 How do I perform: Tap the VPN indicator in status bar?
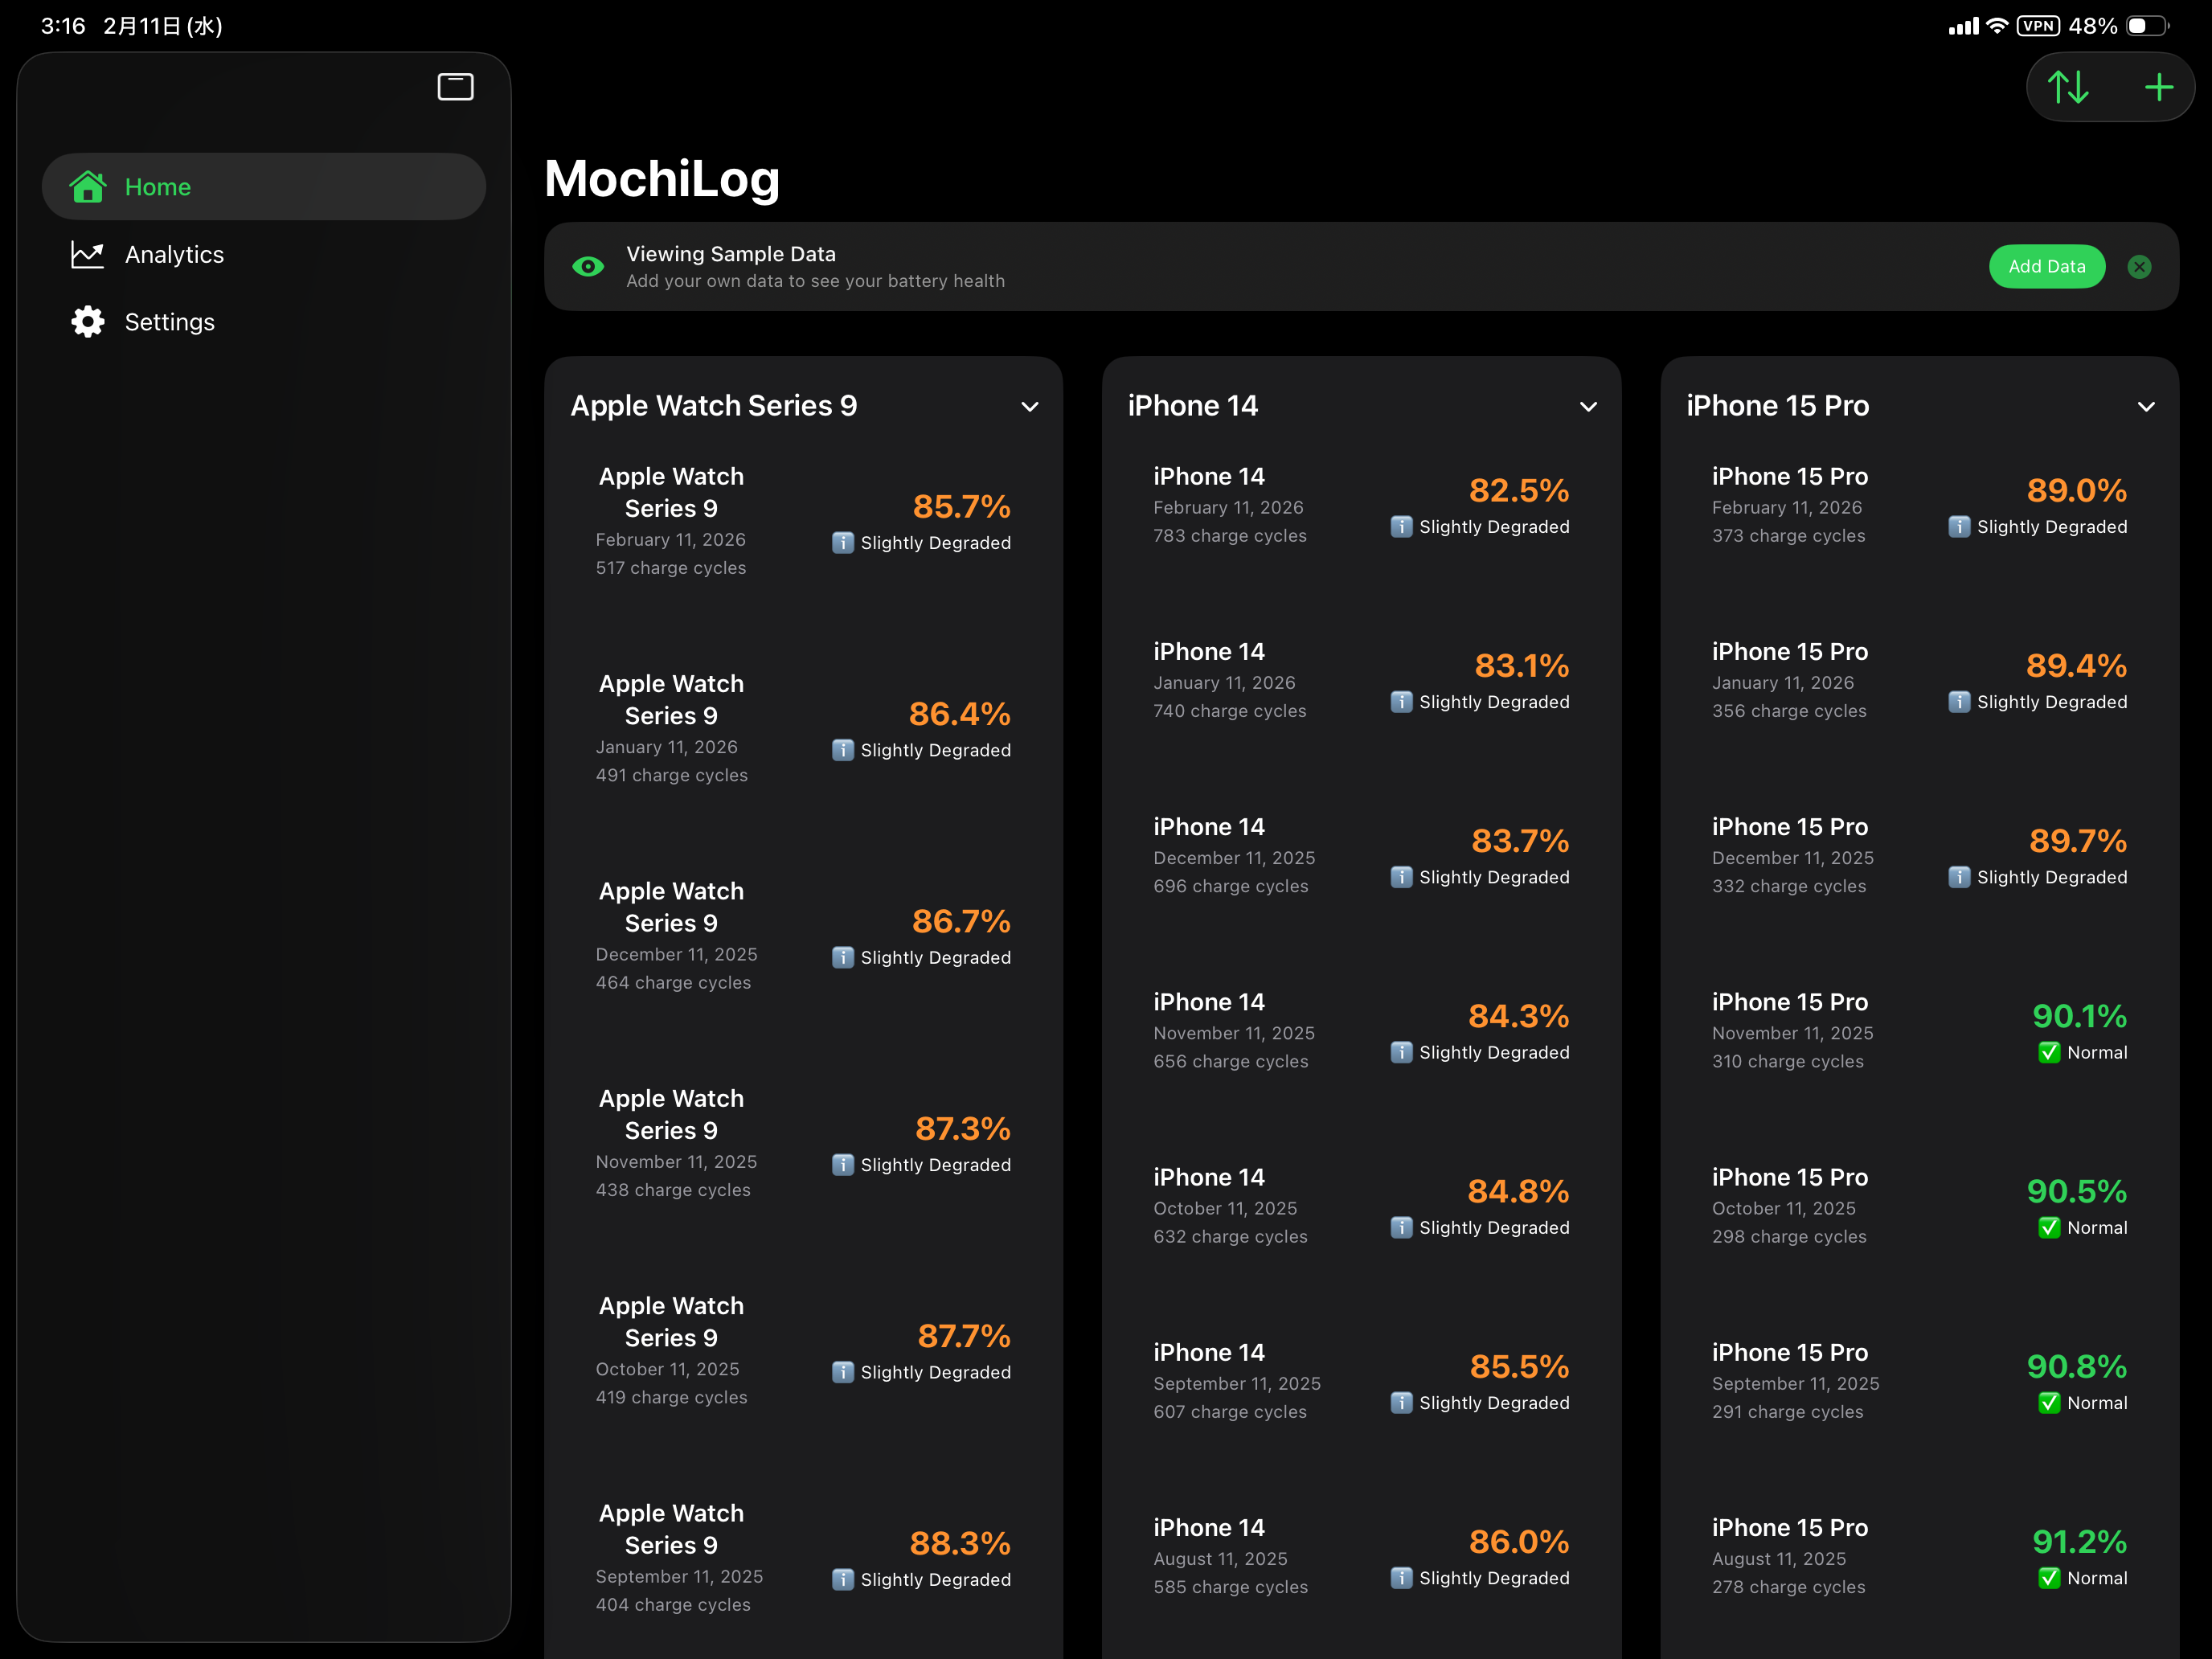click(x=2038, y=26)
